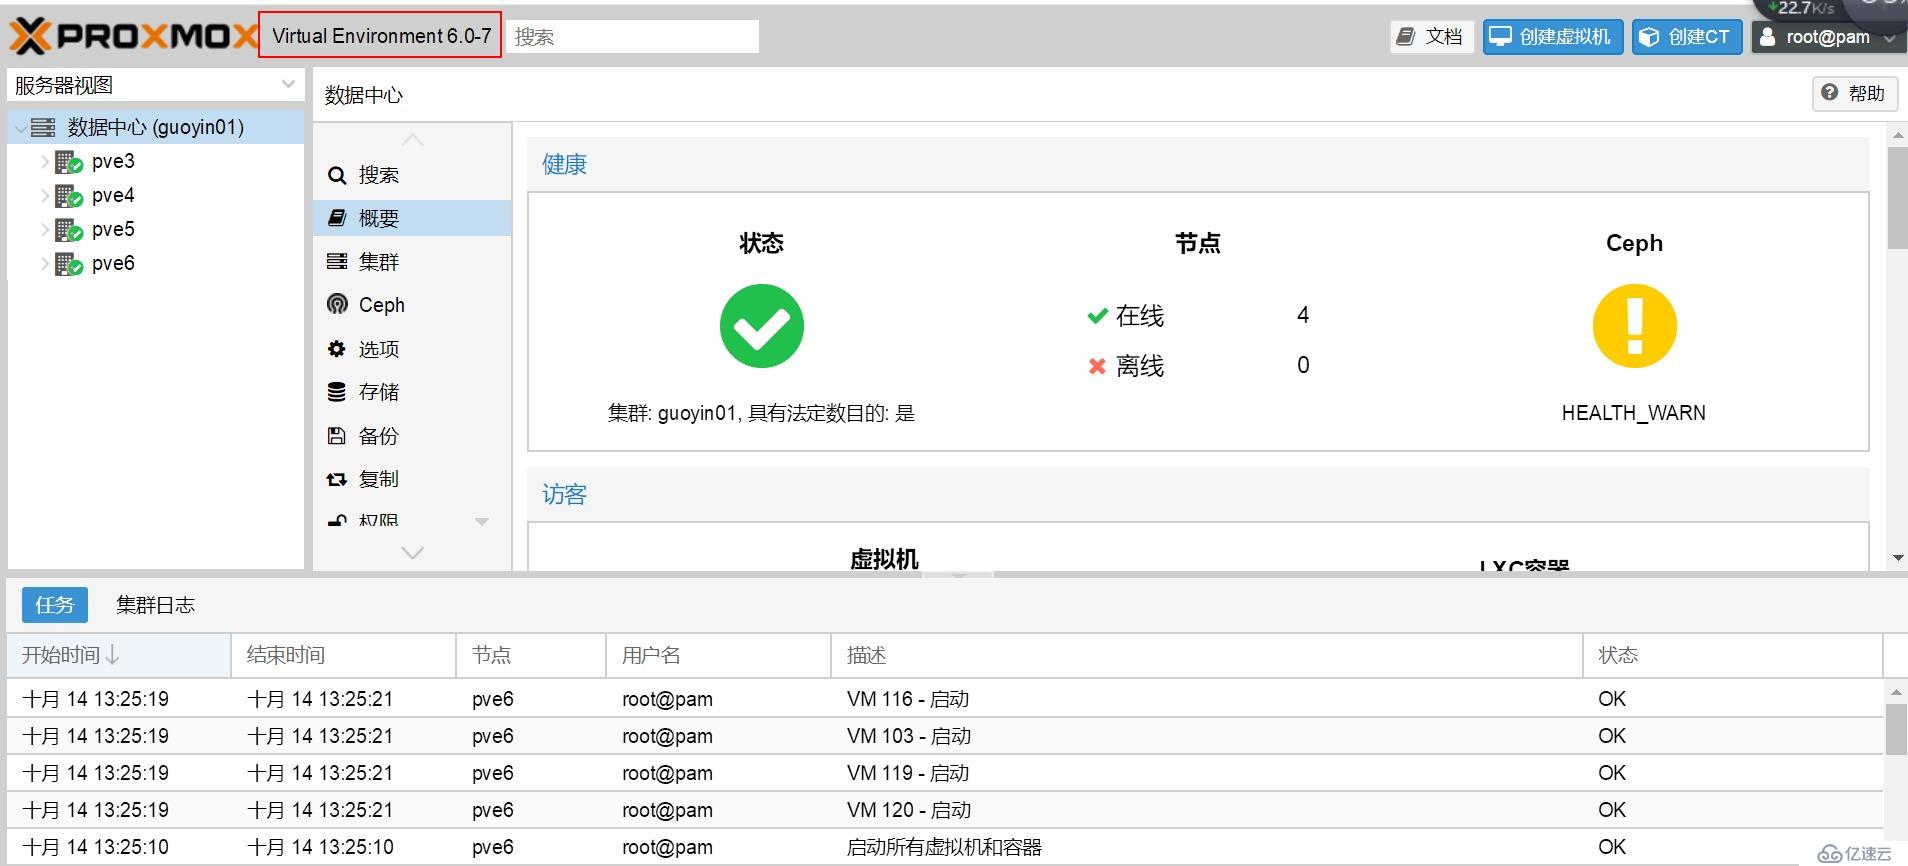This screenshot has width=1908, height=866.
Task: Click the red offline cross icon
Action: click(1097, 366)
